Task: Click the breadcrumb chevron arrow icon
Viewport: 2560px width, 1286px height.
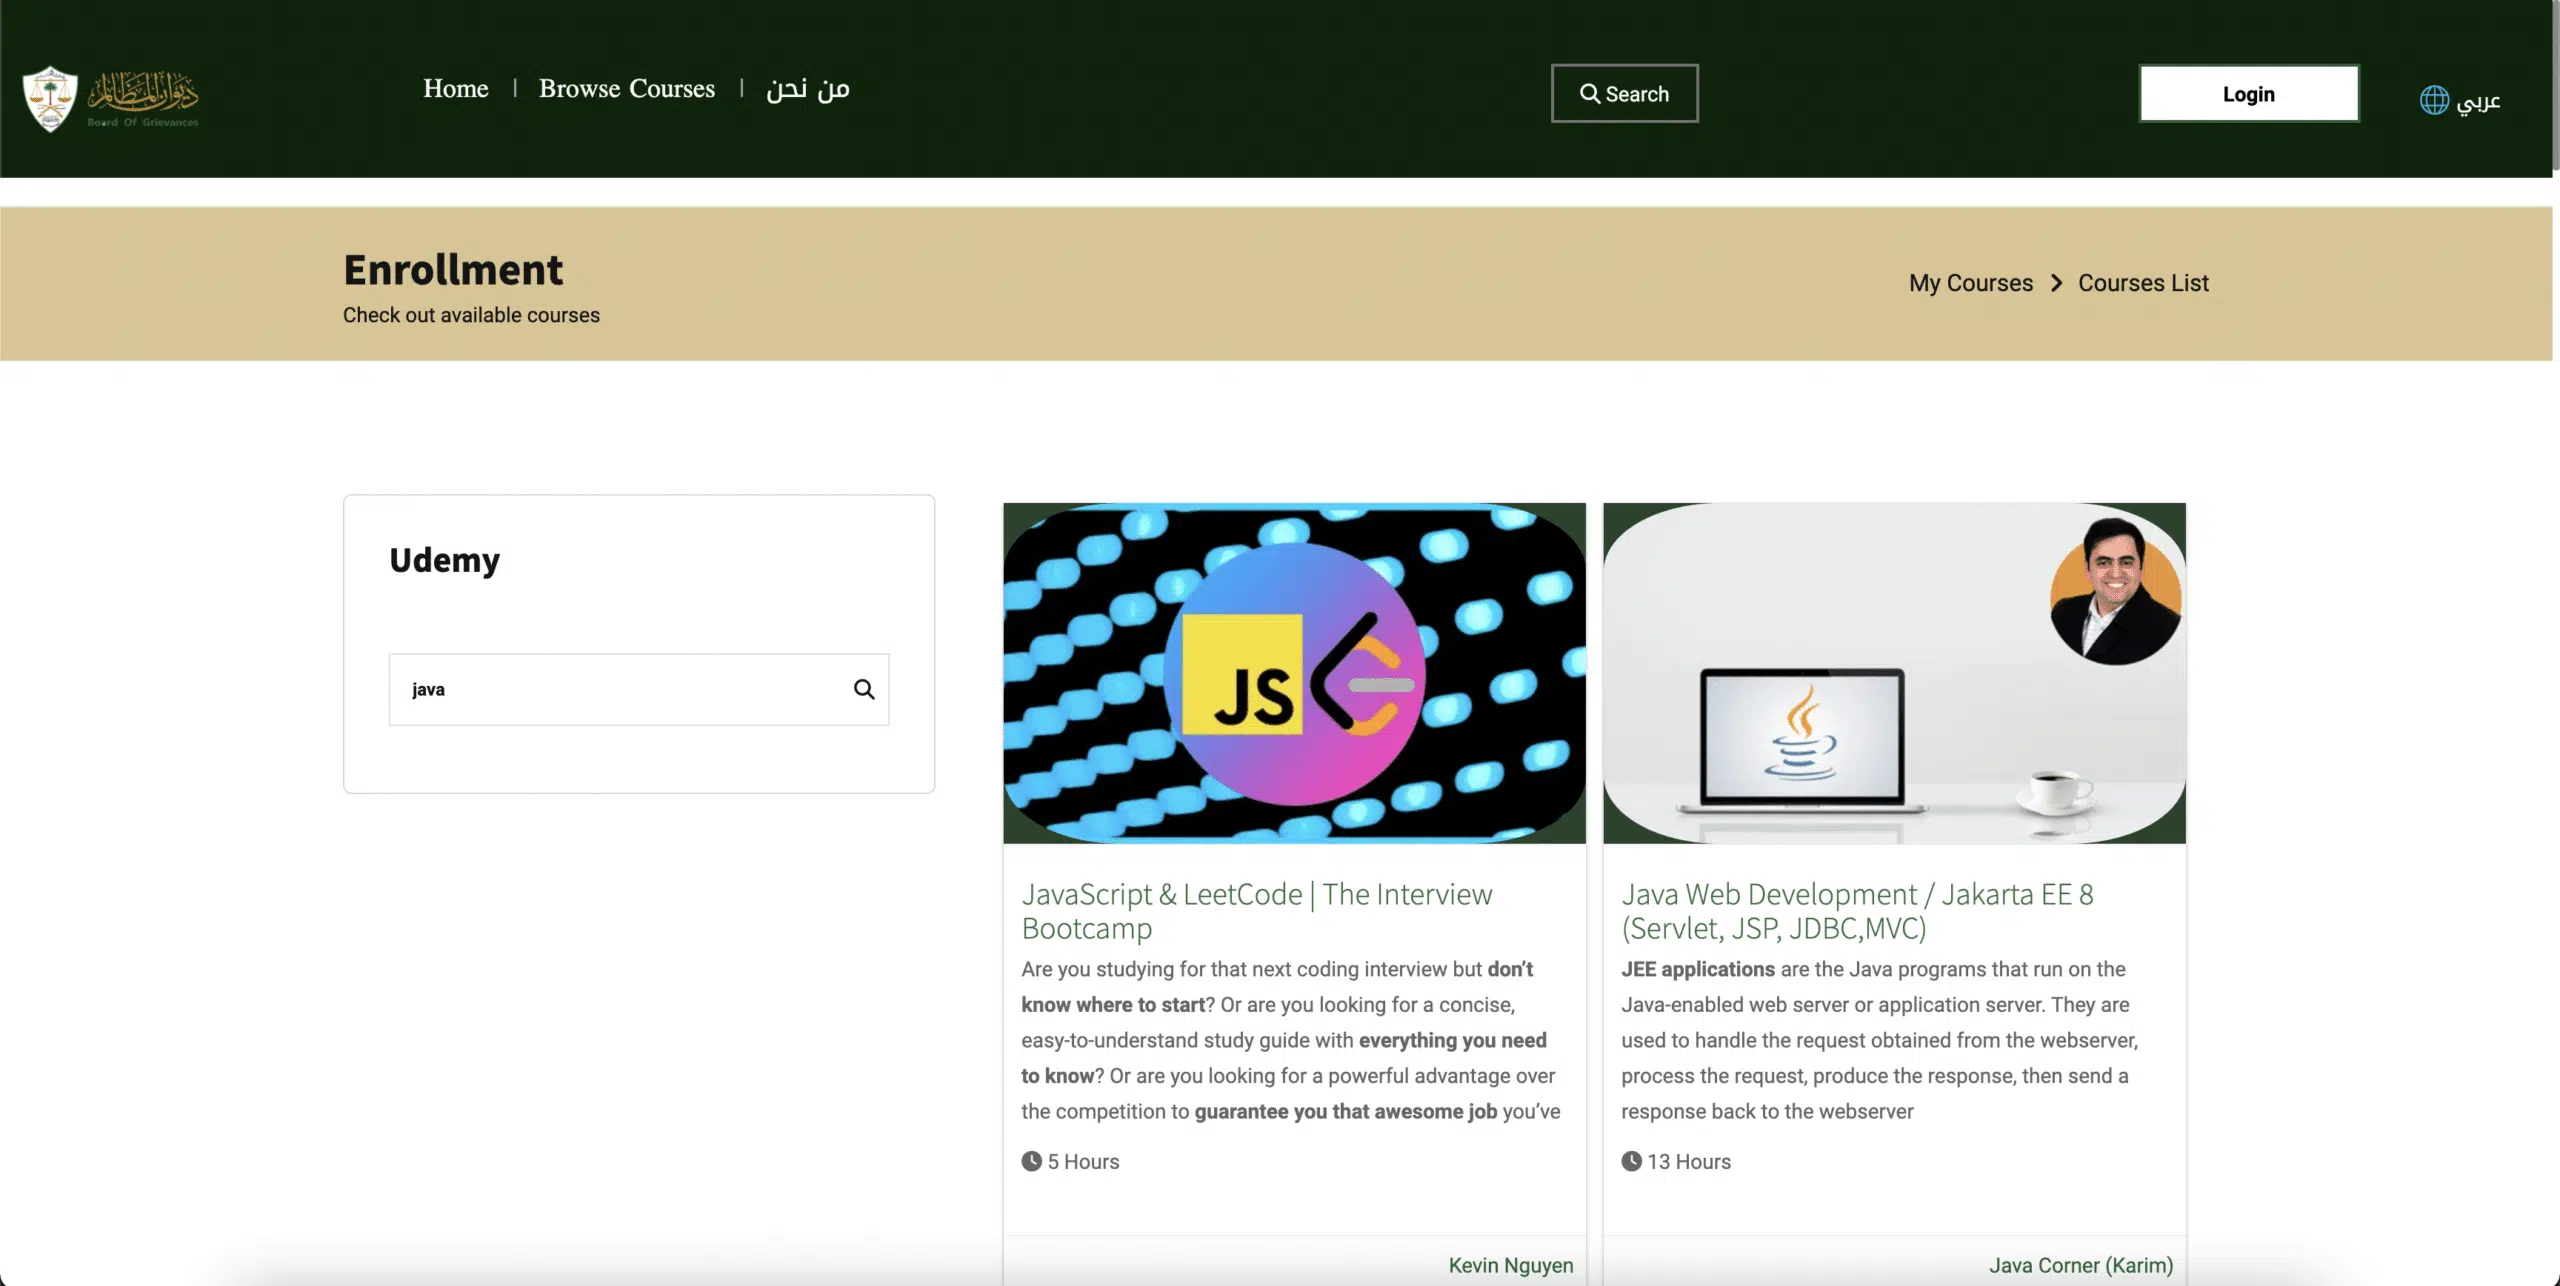Action: 2056,283
